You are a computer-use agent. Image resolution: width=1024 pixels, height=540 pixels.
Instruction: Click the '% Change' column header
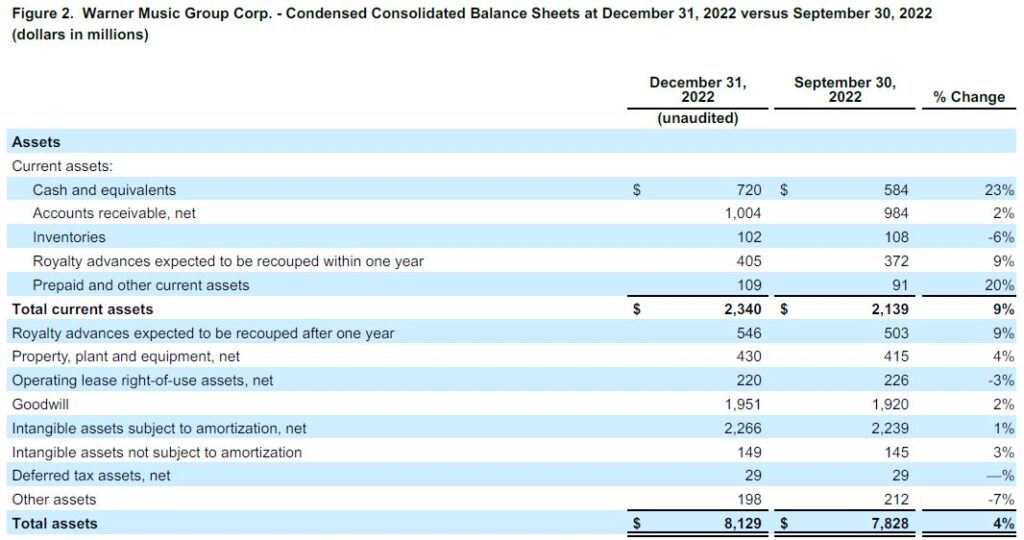coord(969,97)
